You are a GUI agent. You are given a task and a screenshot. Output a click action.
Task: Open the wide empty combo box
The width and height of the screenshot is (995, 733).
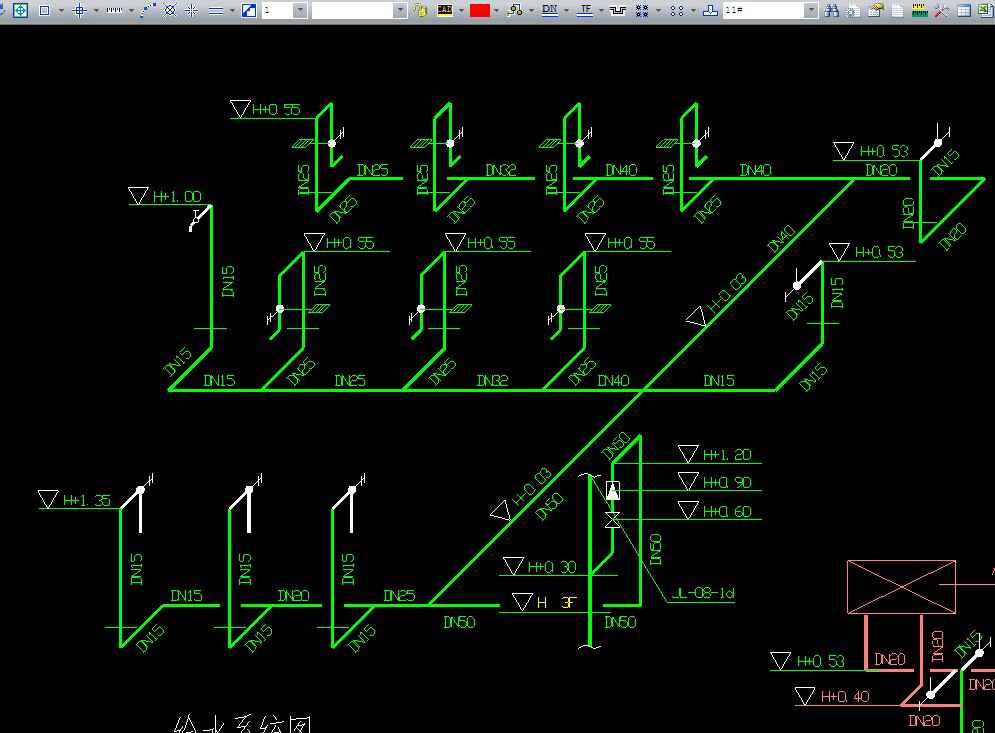400,10
